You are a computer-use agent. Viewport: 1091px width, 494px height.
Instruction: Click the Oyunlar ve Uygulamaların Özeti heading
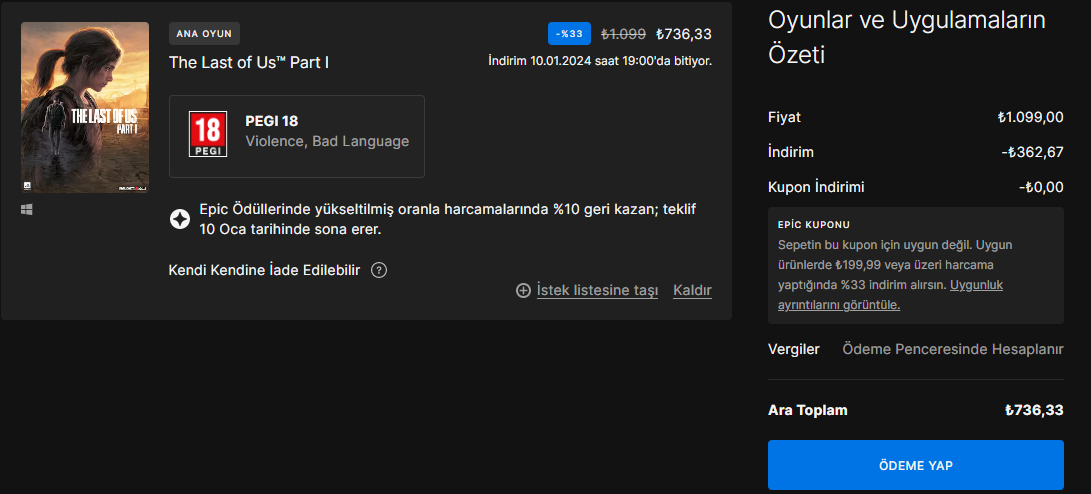pyautogui.click(x=907, y=38)
